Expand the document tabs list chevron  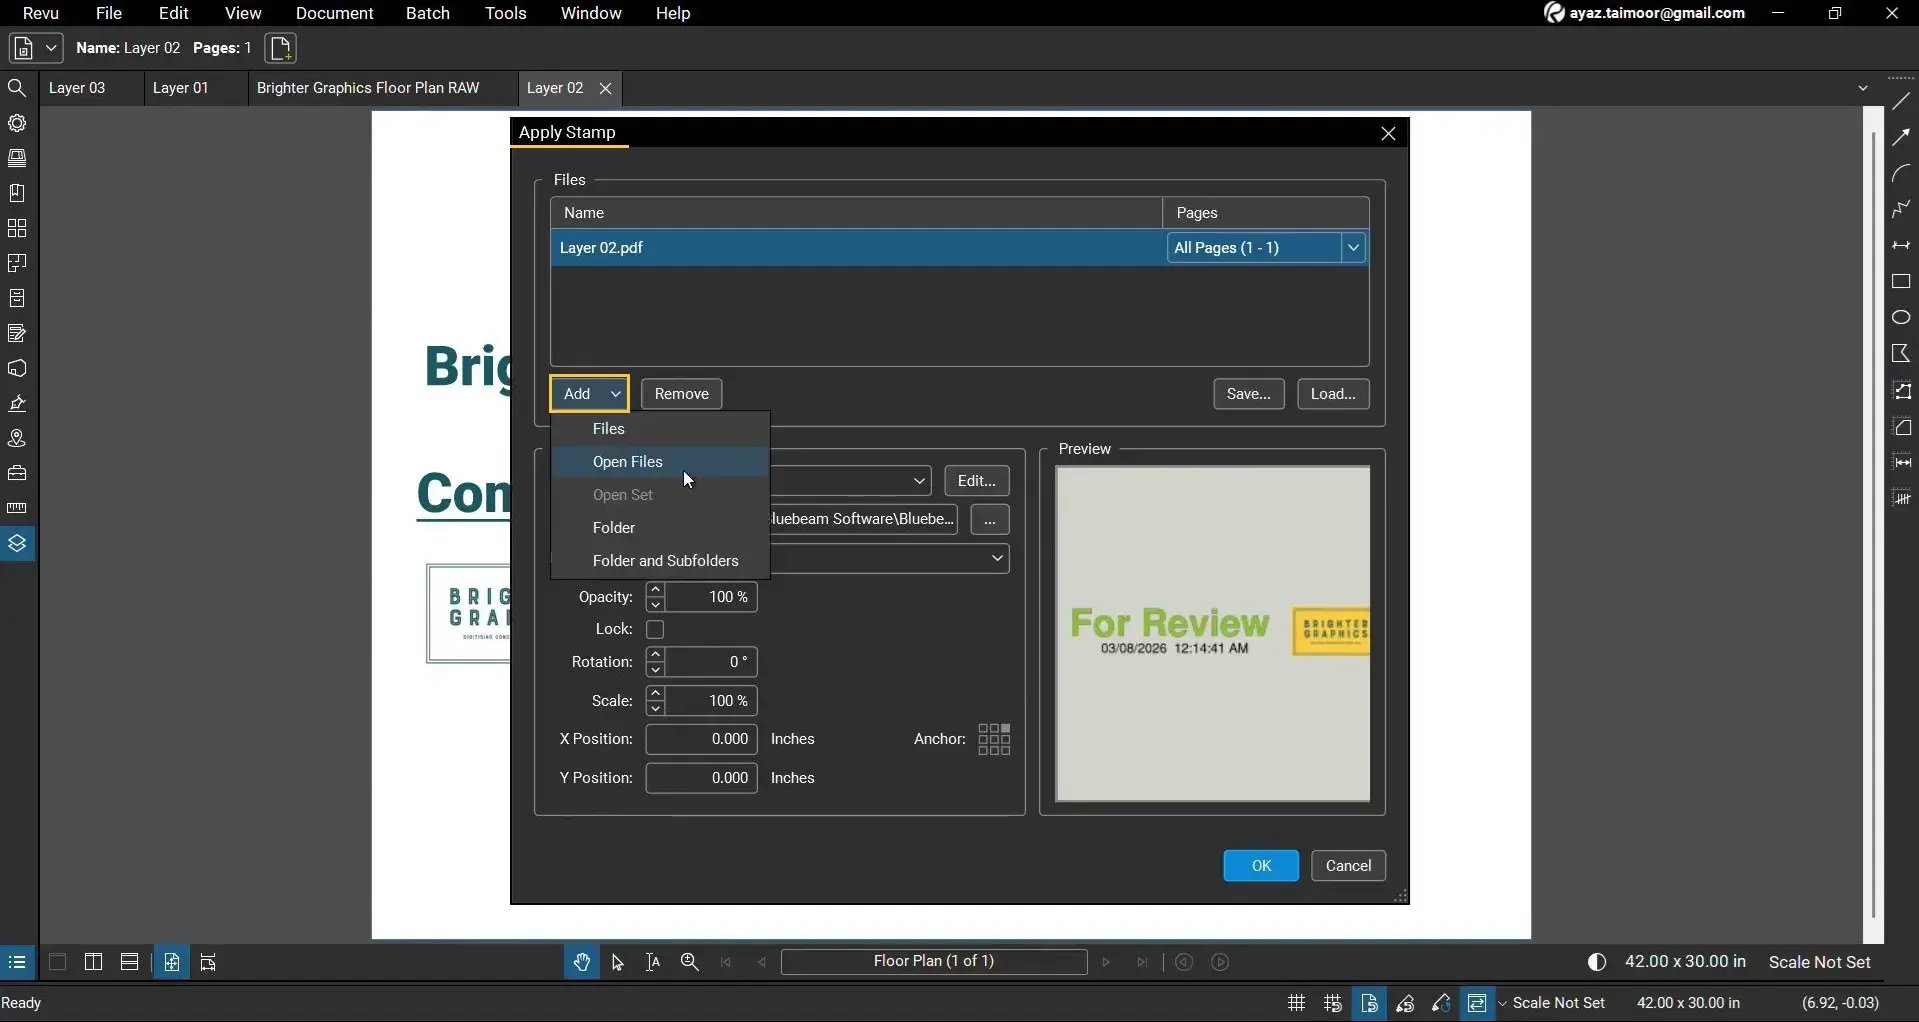[1863, 88]
